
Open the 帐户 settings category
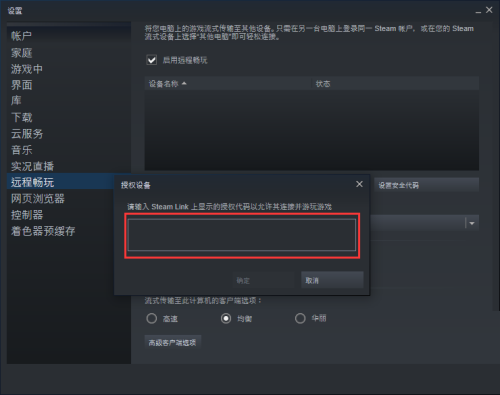21,36
